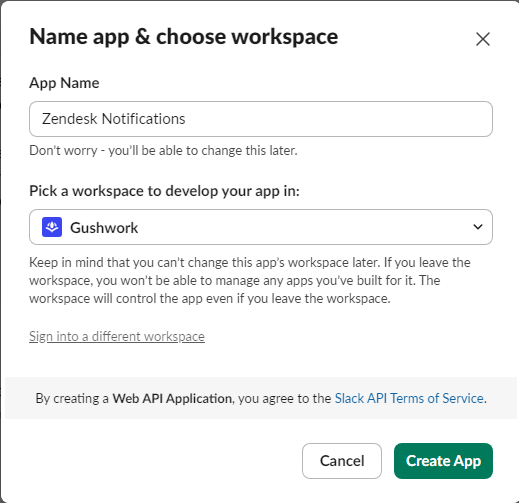Click the App Name input field
The width and height of the screenshot is (519, 503).
(x=261, y=119)
